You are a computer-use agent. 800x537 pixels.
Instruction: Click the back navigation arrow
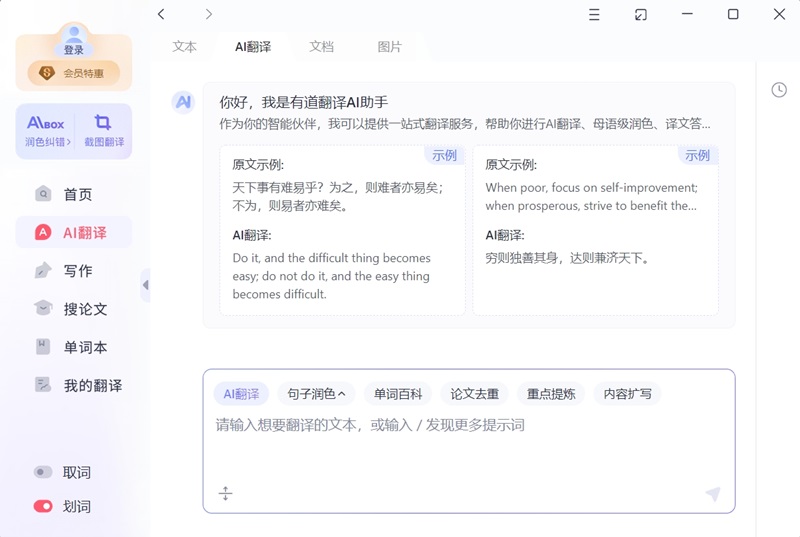point(162,14)
